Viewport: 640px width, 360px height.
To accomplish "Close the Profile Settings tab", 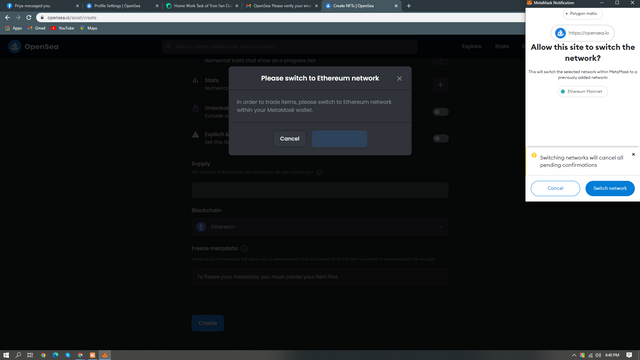I will coord(157,6).
